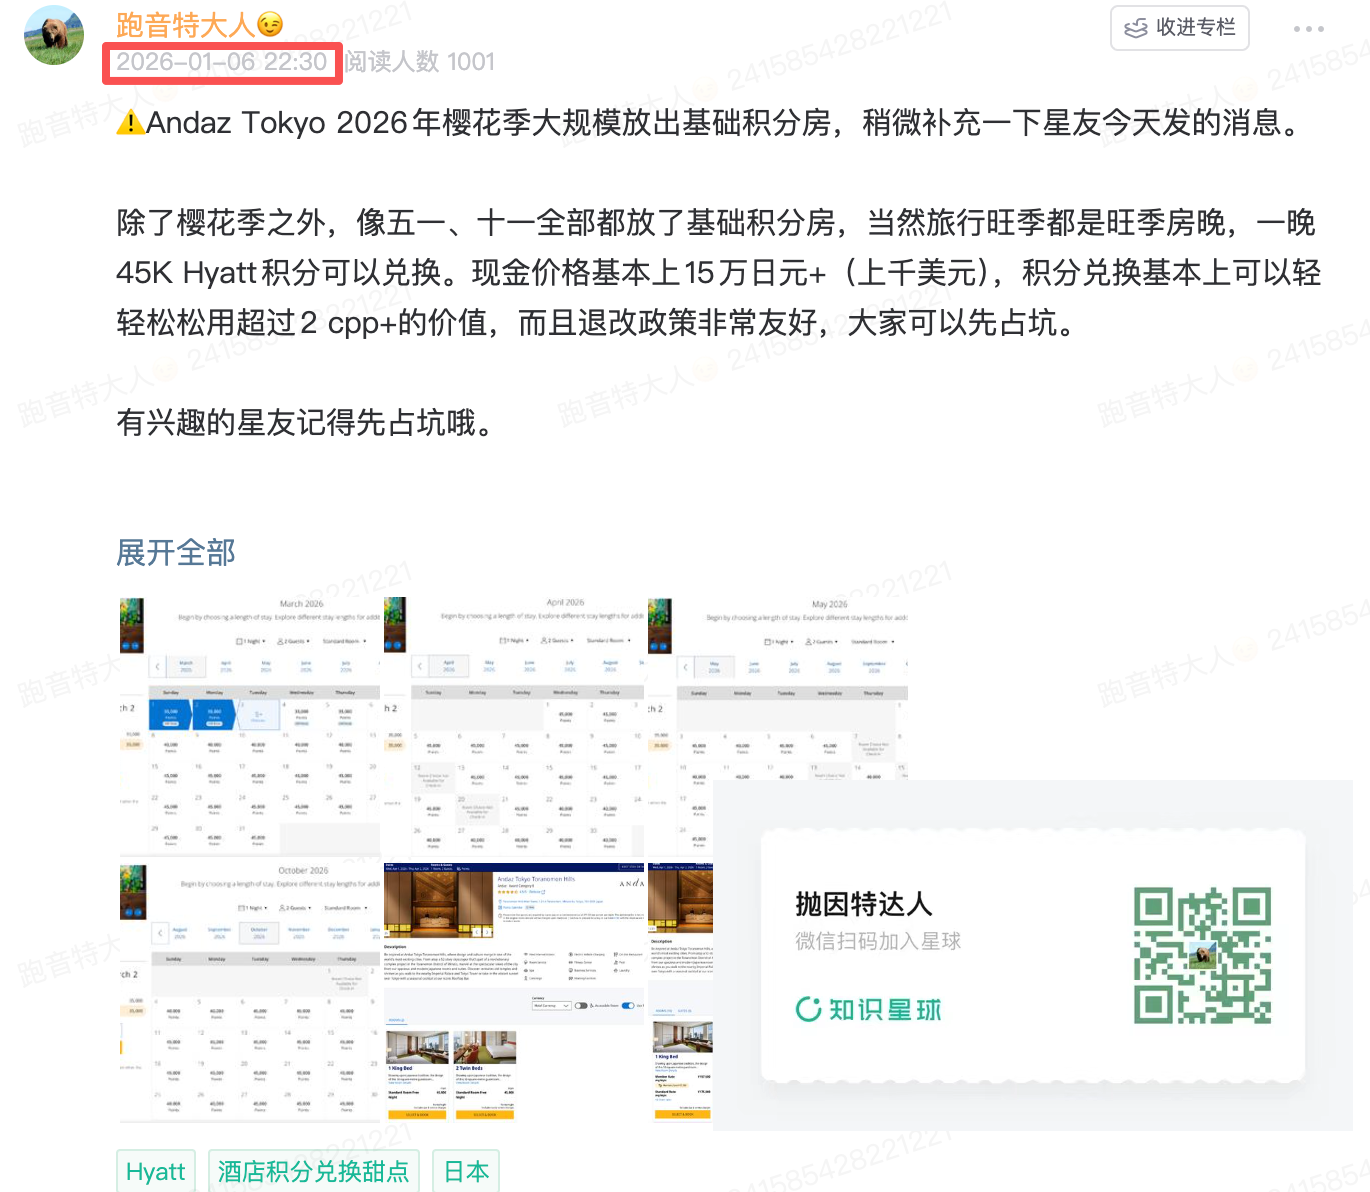Click the left chevron arrow on the April calendar
Screen dimensions: 1370x1192
[x=419, y=666]
